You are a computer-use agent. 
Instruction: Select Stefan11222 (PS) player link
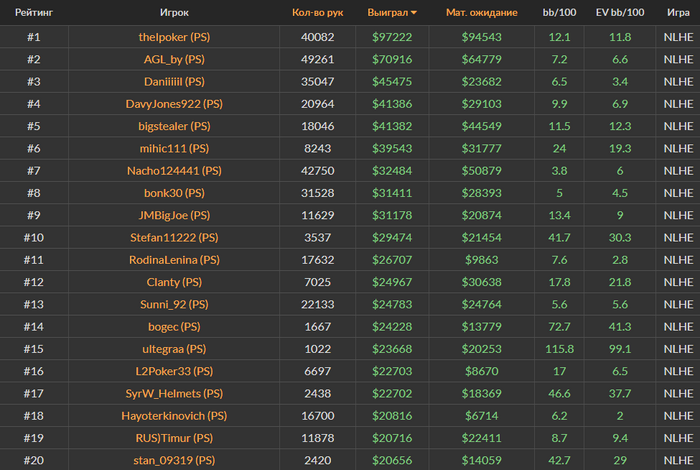pos(174,237)
